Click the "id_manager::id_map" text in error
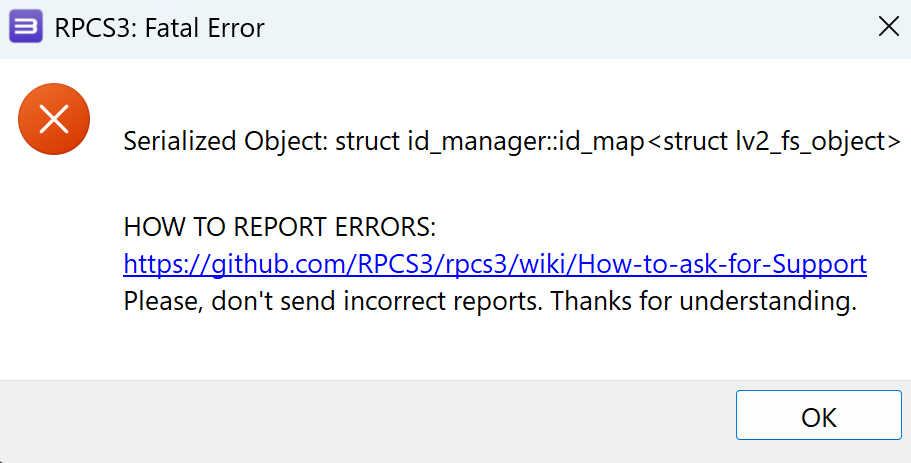 525,141
